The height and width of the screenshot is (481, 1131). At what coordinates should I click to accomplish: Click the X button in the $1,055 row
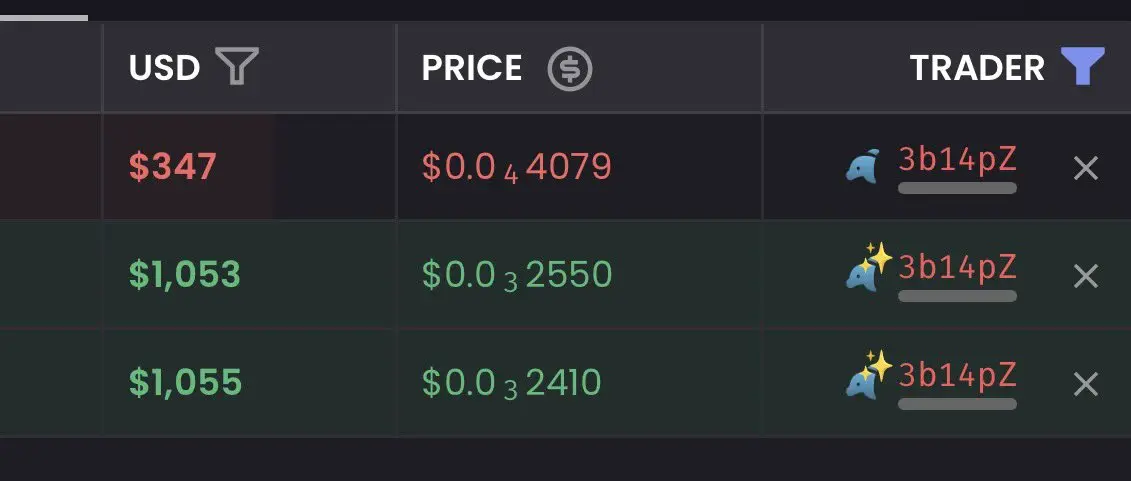[x=1086, y=384]
